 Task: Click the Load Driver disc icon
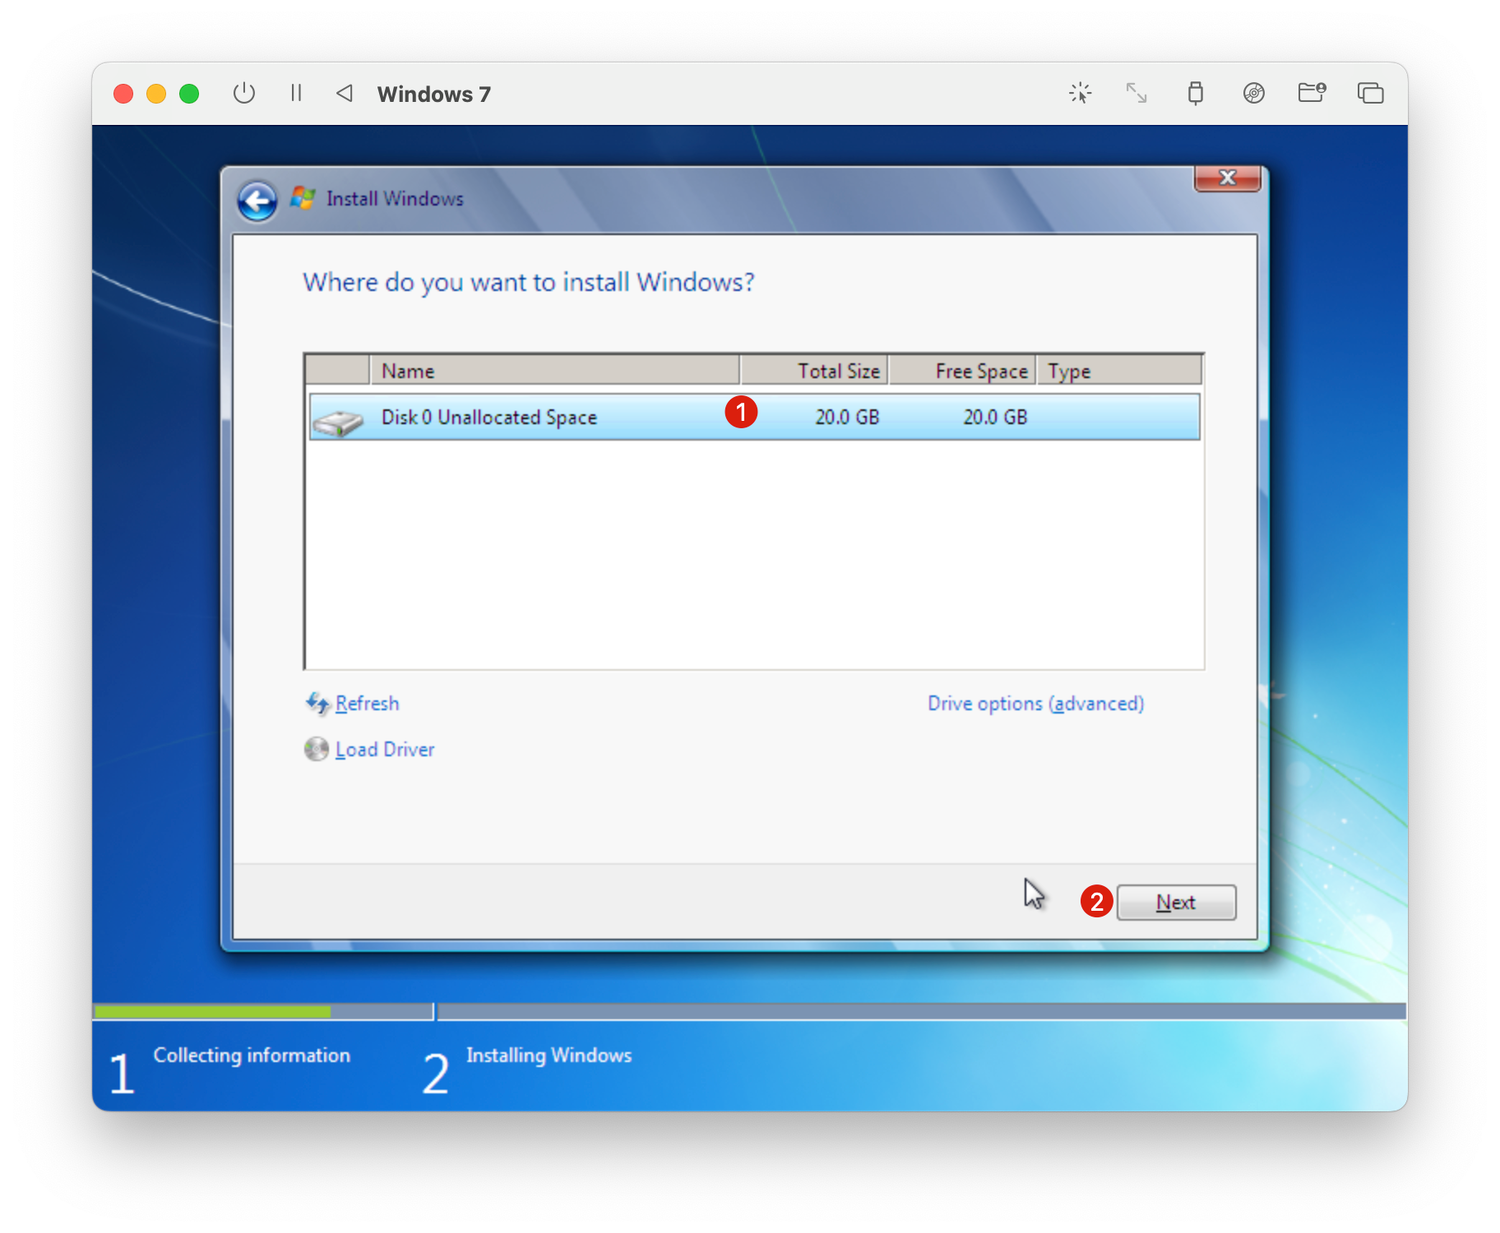point(316,749)
